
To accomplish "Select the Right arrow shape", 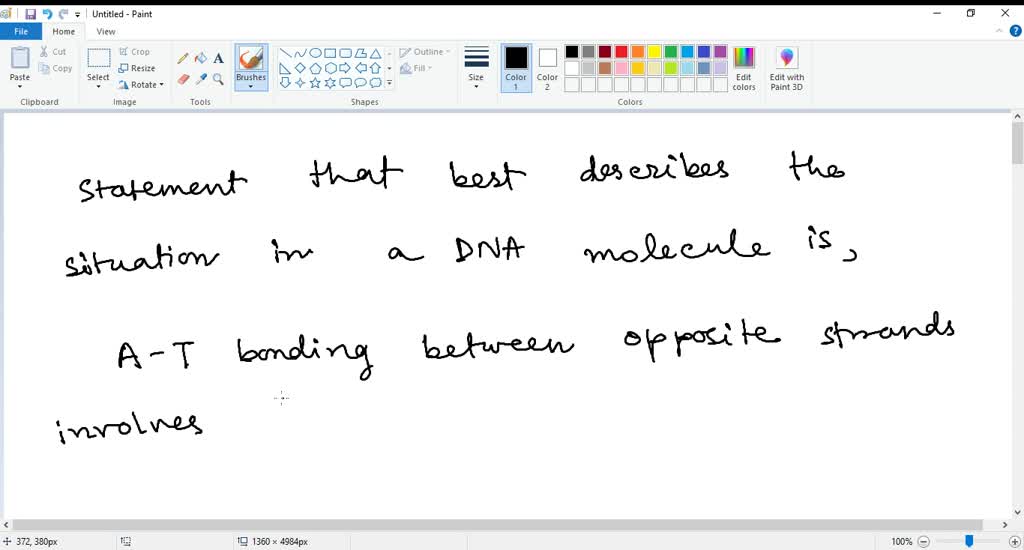I will [345, 68].
